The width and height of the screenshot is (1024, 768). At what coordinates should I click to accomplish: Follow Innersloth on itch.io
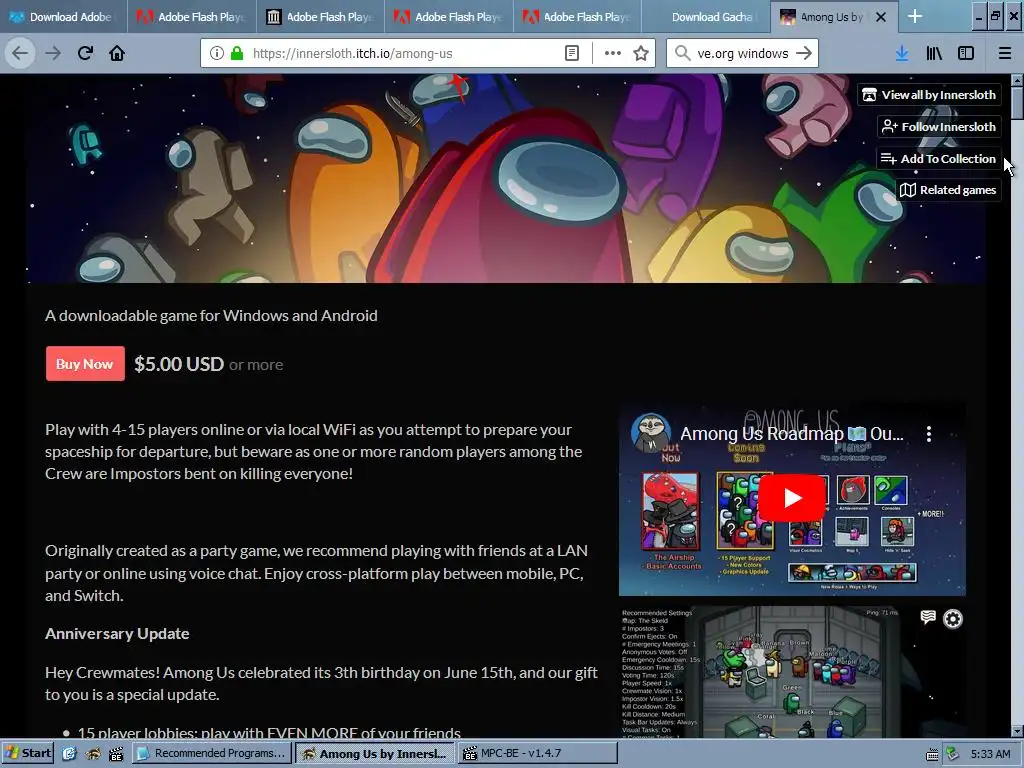point(939,127)
